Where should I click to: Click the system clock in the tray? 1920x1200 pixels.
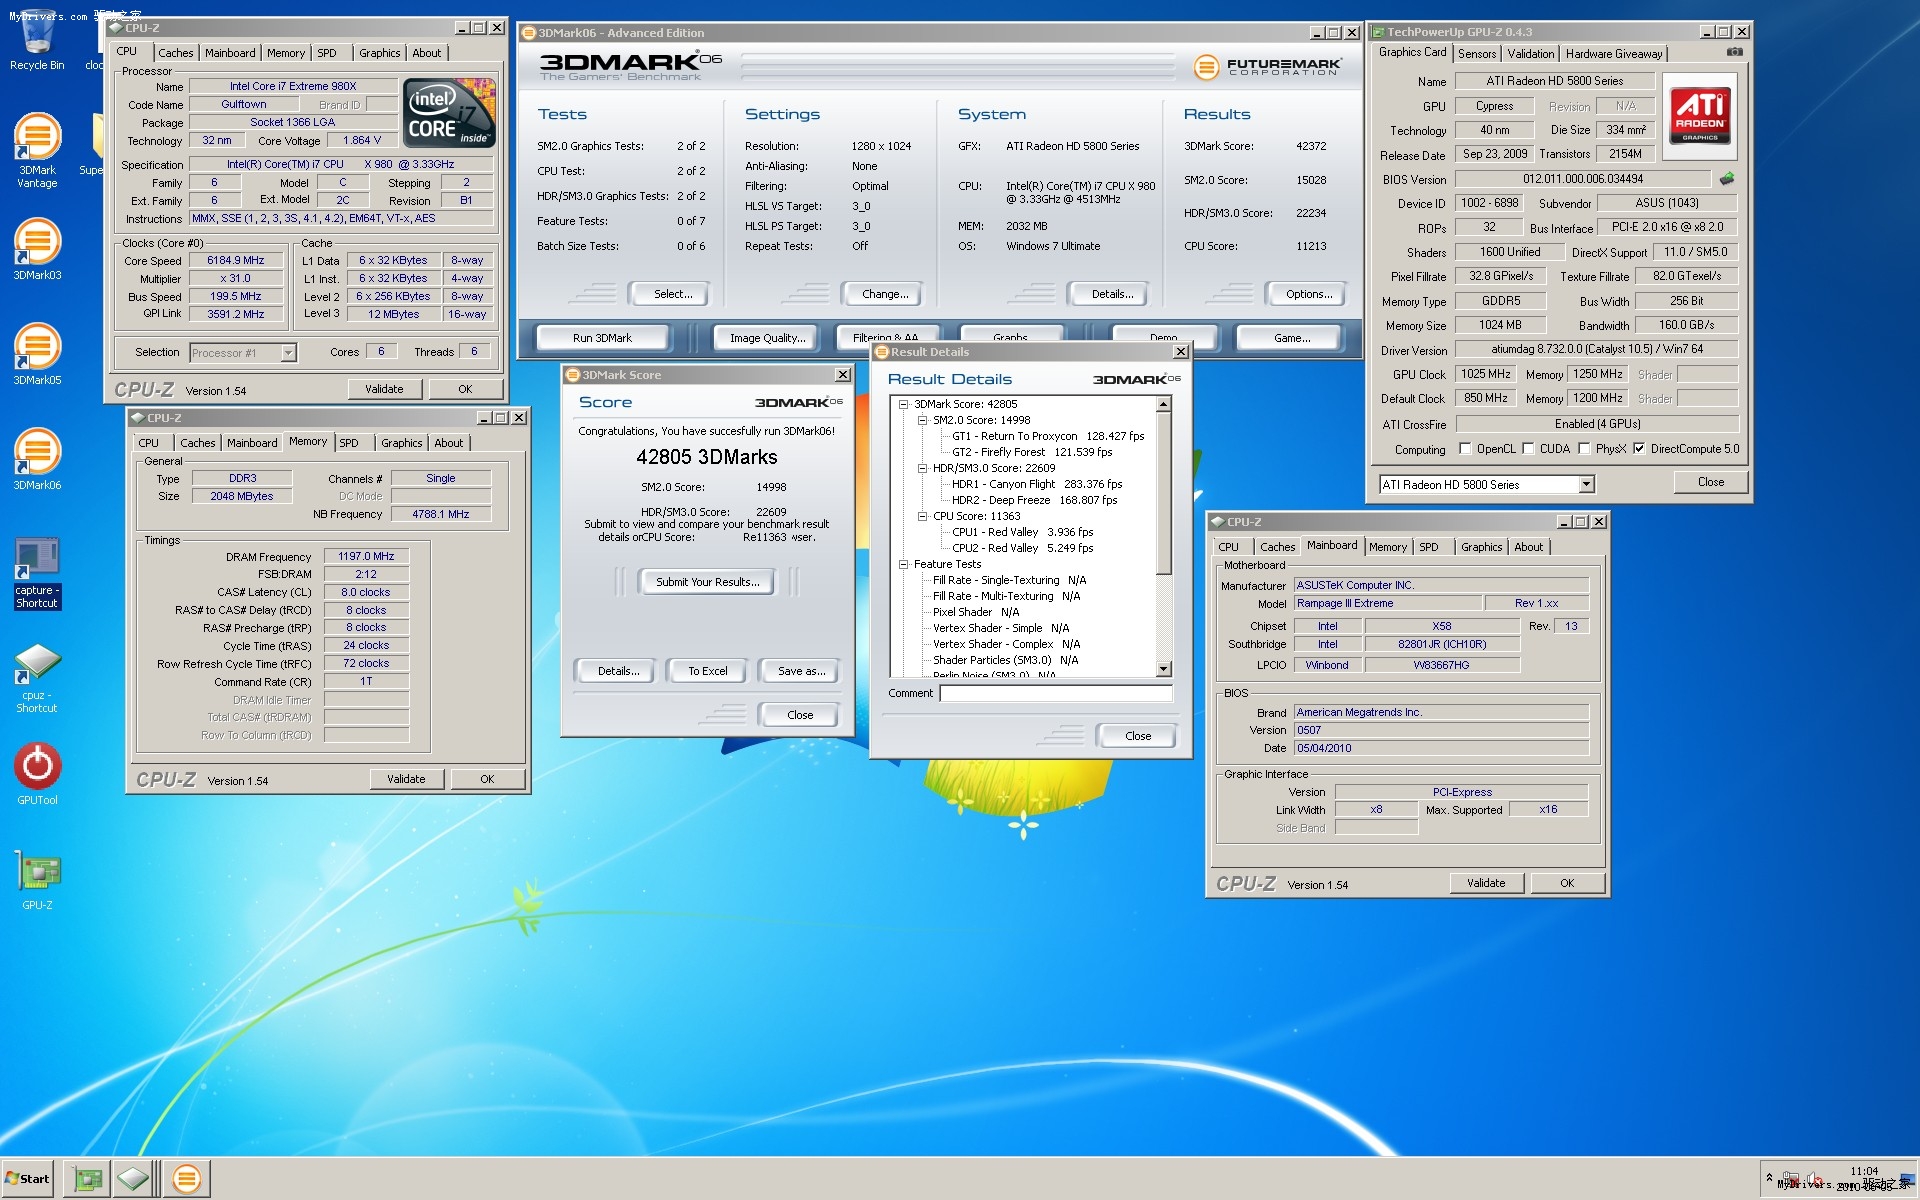[1864, 1177]
